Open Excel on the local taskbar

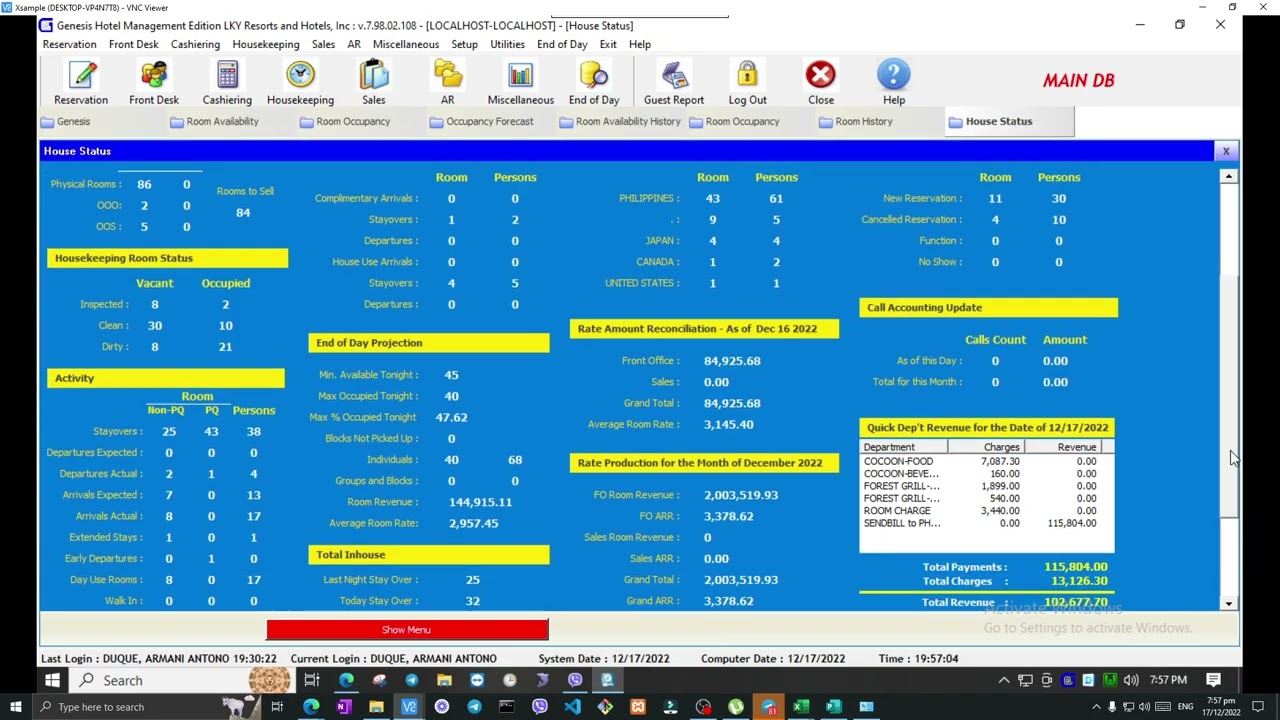click(x=801, y=707)
